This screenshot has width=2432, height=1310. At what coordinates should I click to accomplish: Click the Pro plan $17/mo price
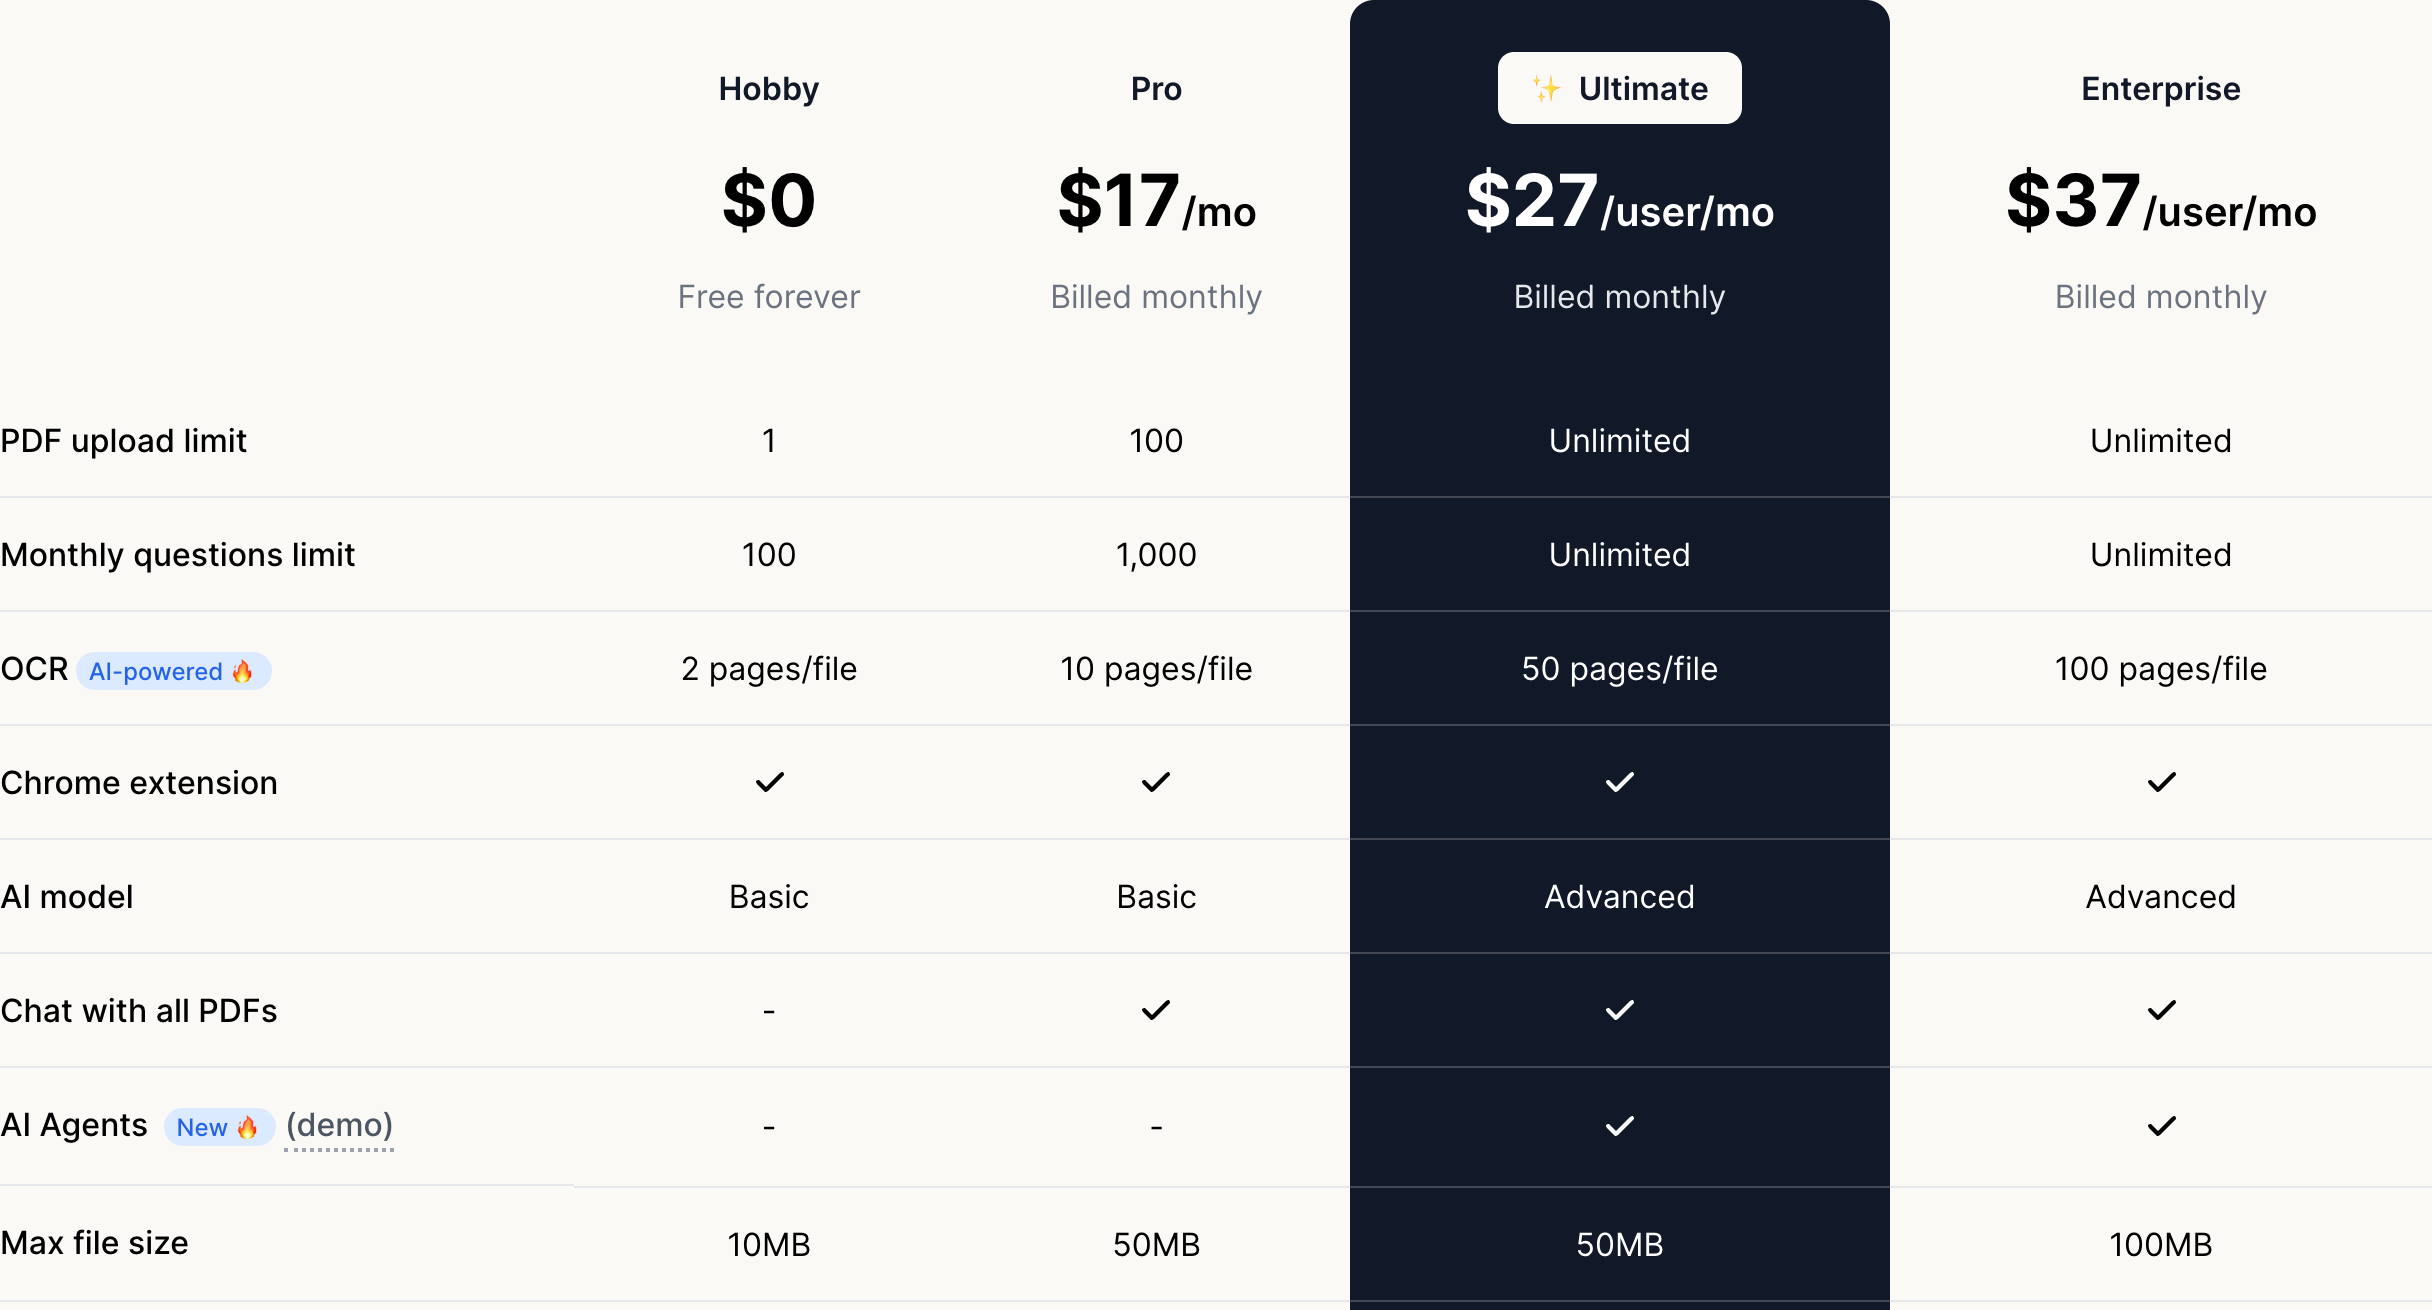pos(1156,201)
